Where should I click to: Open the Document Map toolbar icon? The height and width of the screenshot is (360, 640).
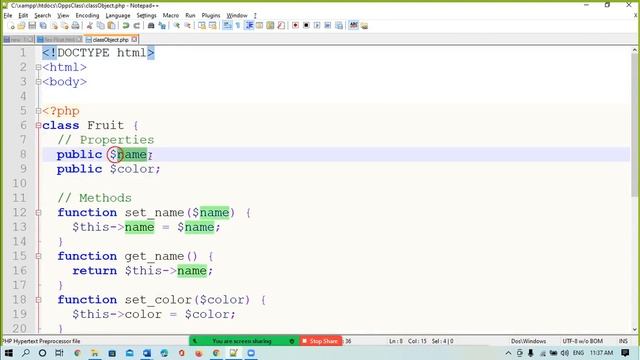pyautogui.click(x=270, y=26)
